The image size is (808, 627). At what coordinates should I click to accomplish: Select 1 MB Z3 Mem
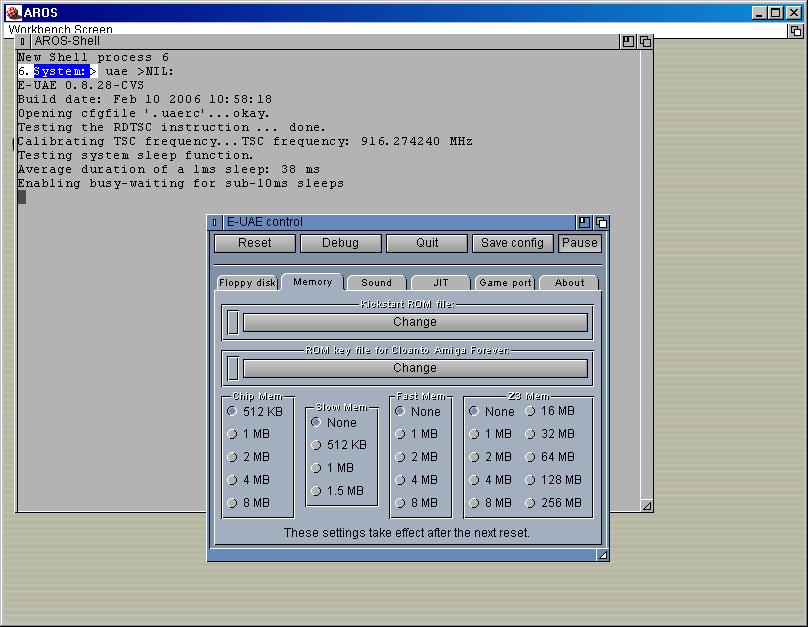click(475, 434)
